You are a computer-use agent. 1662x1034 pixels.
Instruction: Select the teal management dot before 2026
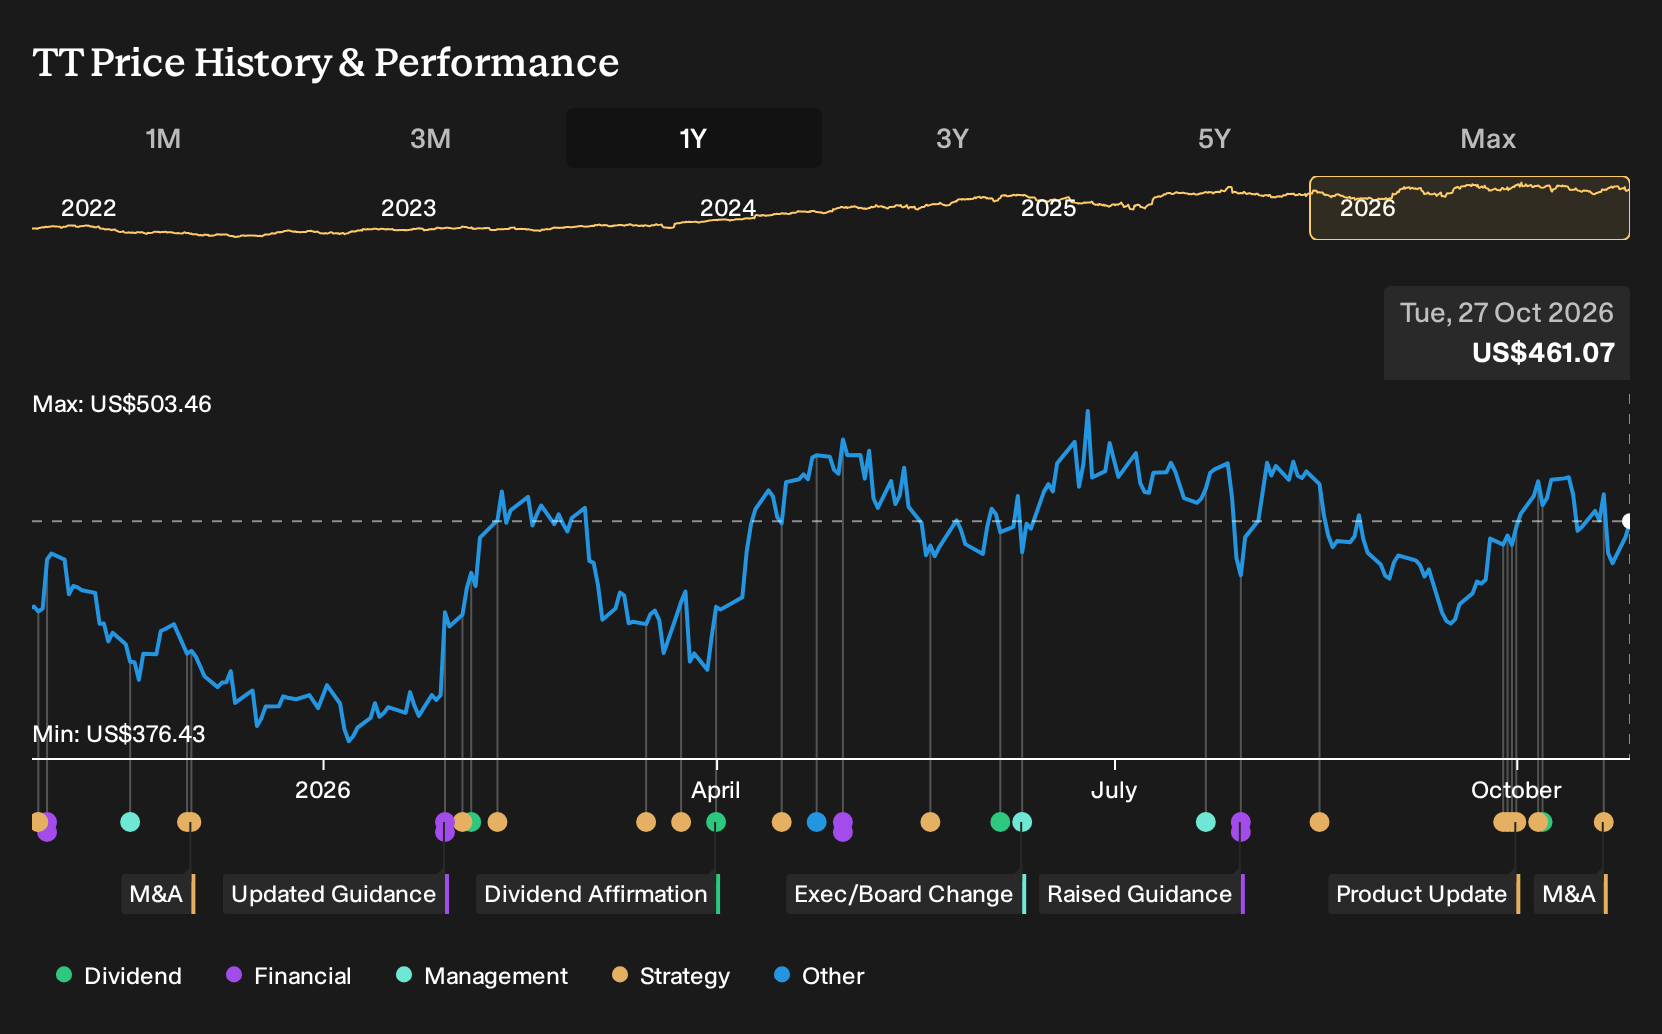130,822
